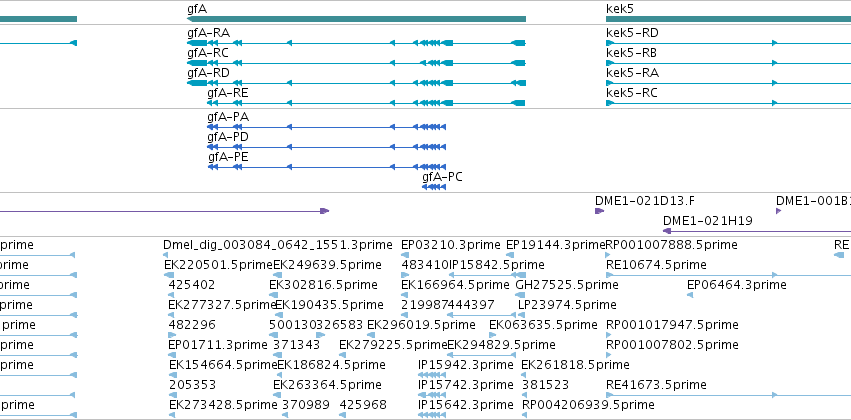851x420 pixels.
Task: Select feature 425968
Action: coord(364,406)
